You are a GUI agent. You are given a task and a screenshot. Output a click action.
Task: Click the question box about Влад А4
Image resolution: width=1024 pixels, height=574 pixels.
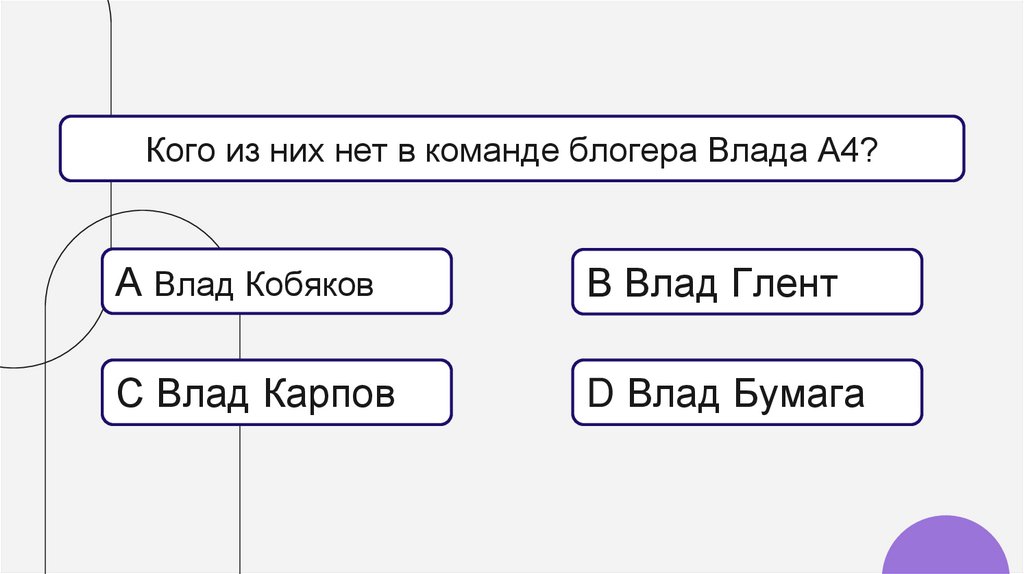pyautogui.click(x=512, y=149)
